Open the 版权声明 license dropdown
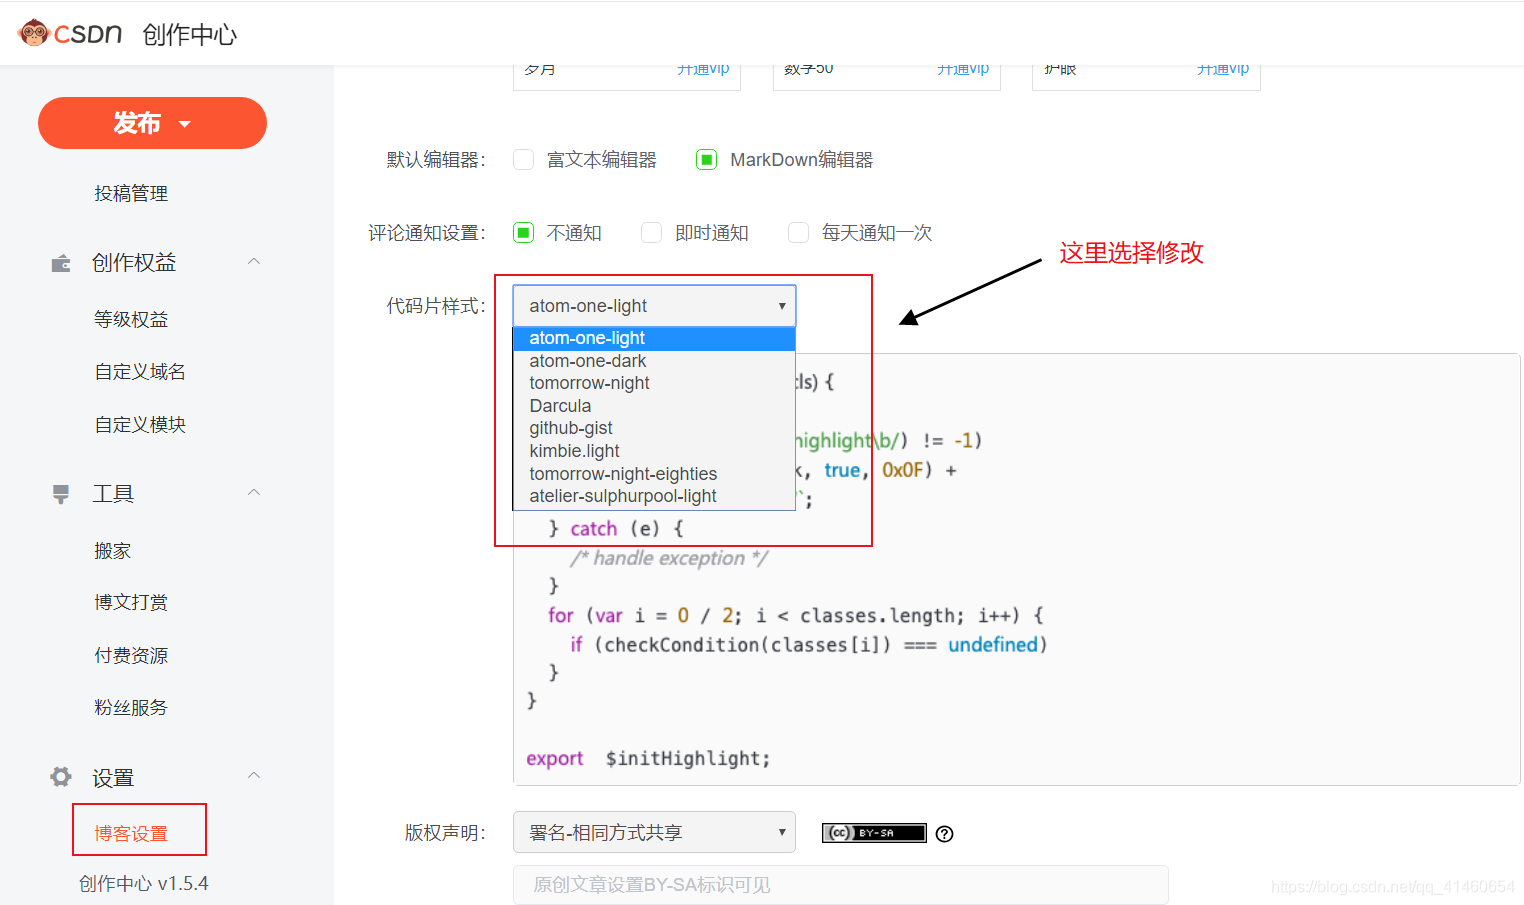The height and width of the screenshot is (905, 1524). click(x=654, y=832)
